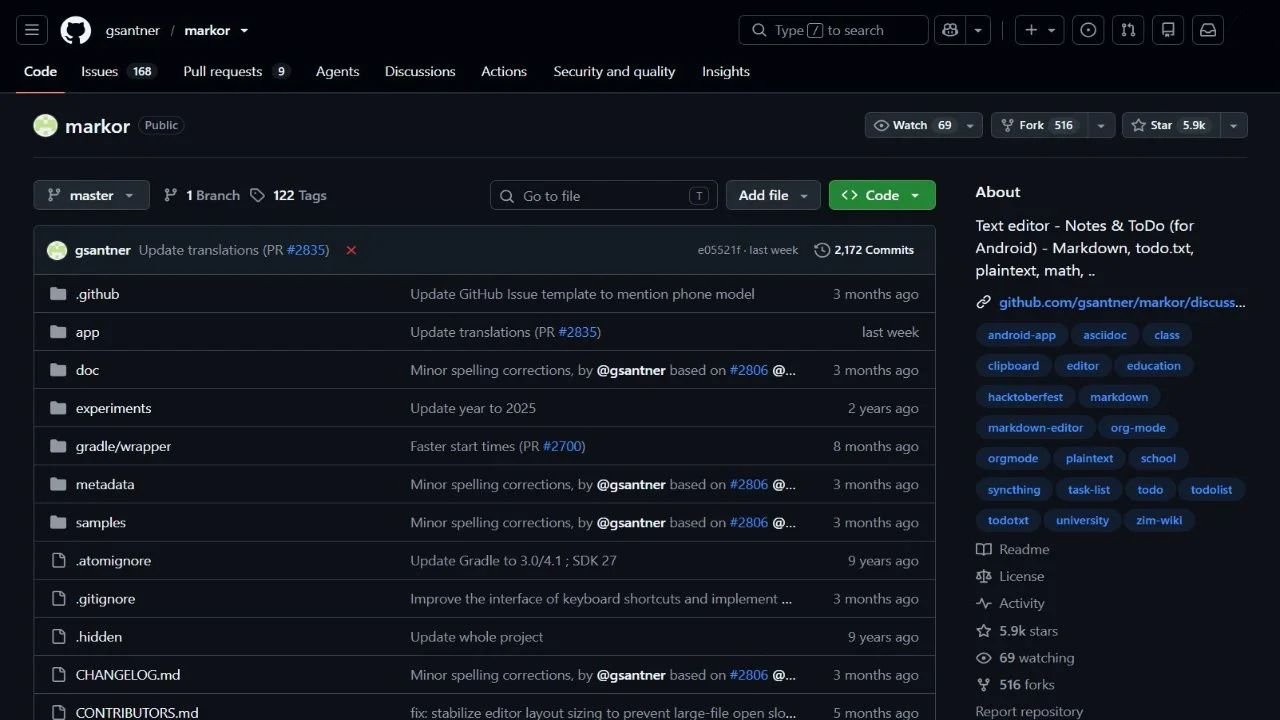Click the failed status X on latest commit
Image resolution: width=1280 pixels, height=720 pixels.
[x=351, y=250]
